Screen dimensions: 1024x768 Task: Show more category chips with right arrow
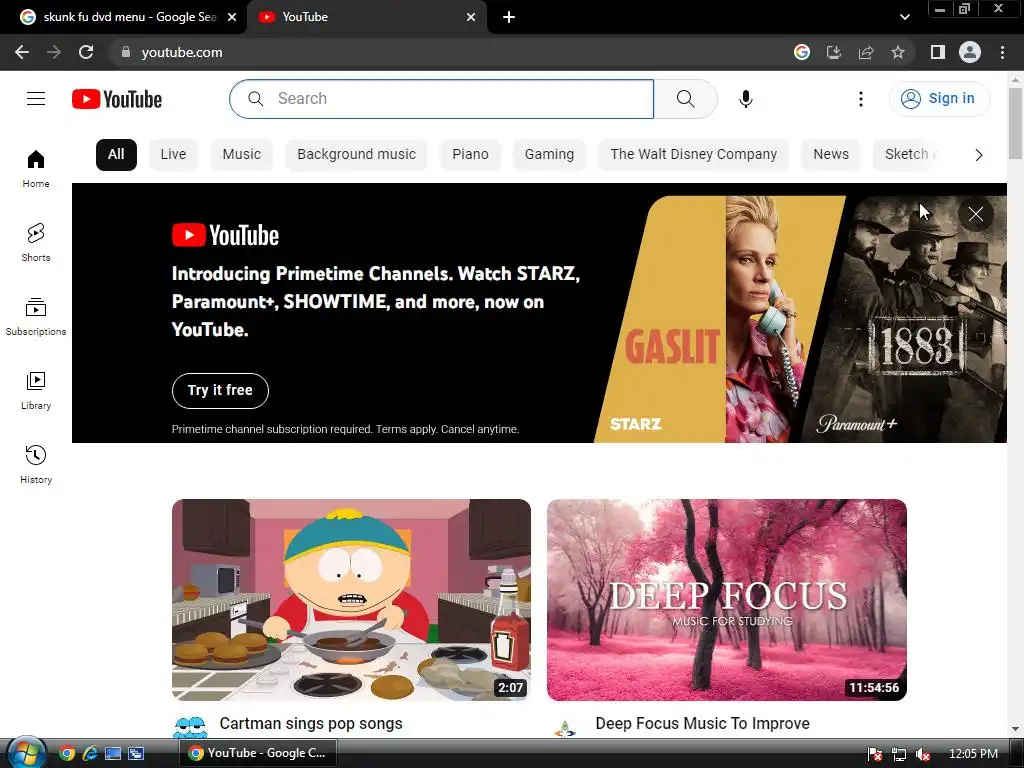pyautogui.click(x=978, y=155)
